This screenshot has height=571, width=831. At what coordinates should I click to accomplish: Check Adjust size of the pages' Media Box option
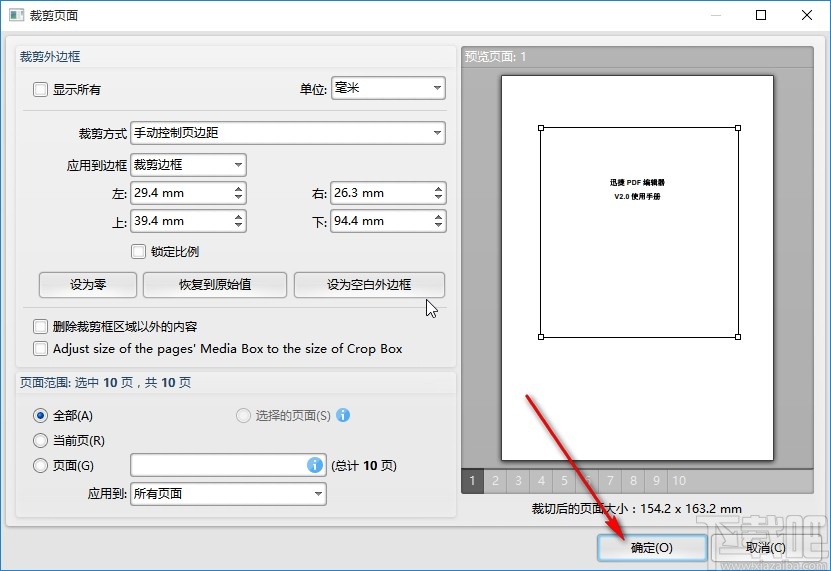(x=40, y=348)
